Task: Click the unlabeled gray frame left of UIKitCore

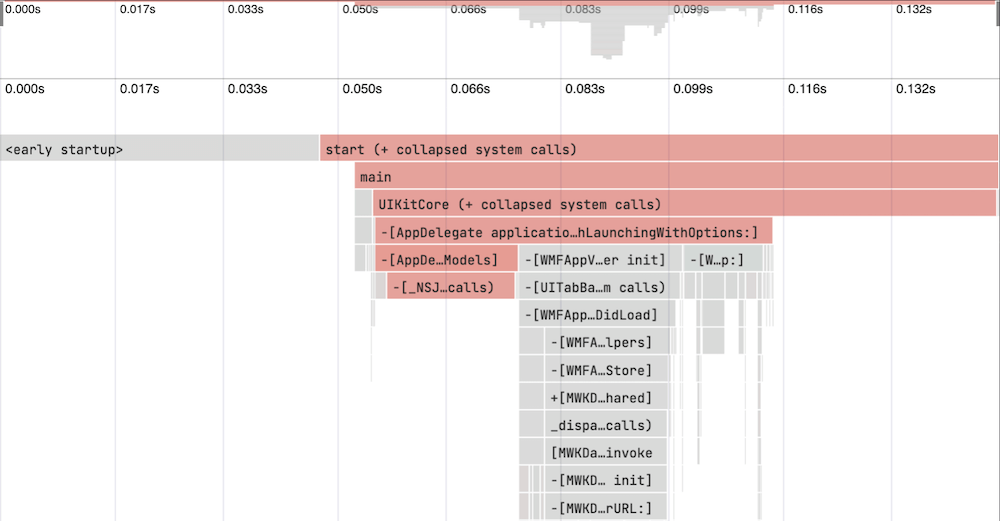Action: click(364, 204)
